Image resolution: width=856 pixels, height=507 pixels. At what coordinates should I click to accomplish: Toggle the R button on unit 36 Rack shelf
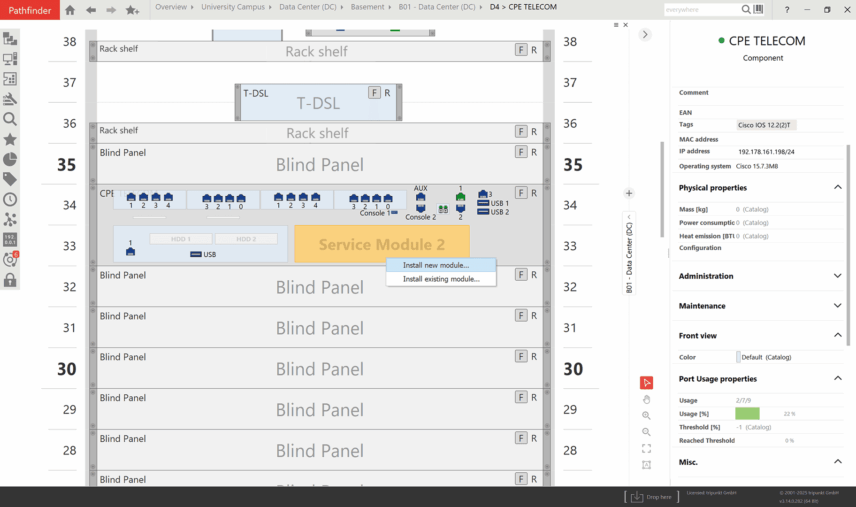coord(534,131)
